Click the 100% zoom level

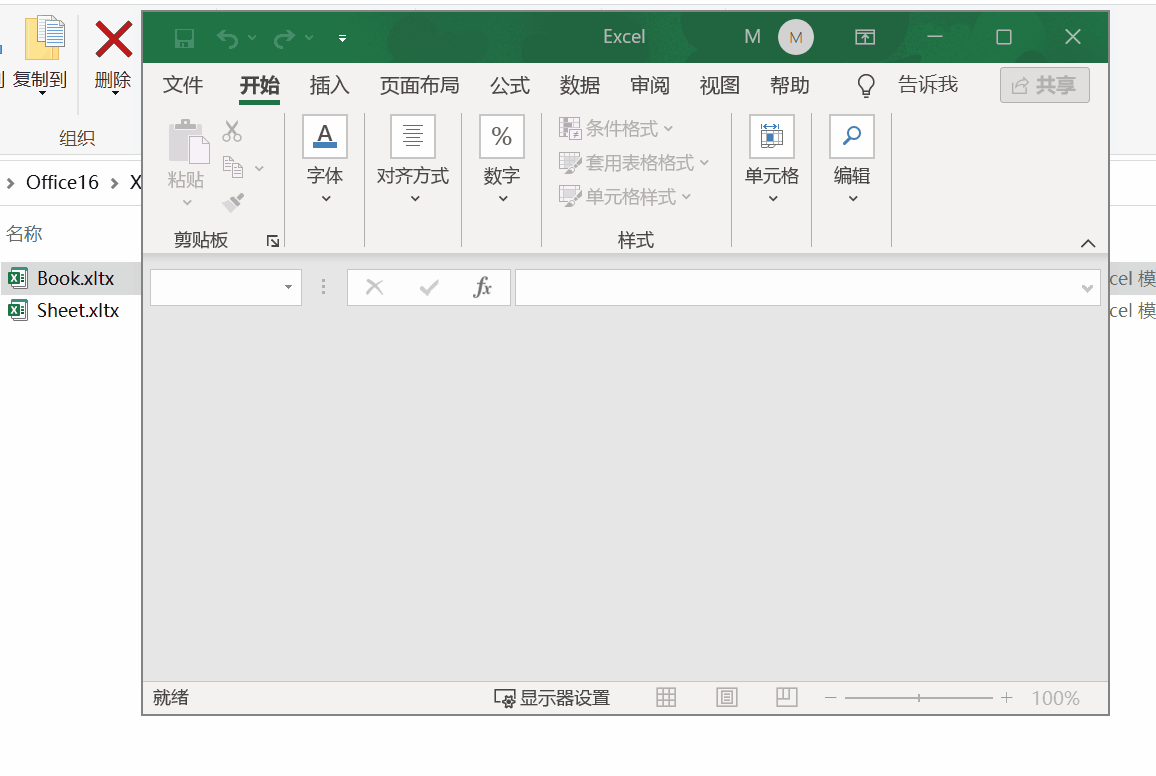pos(1055,698)
